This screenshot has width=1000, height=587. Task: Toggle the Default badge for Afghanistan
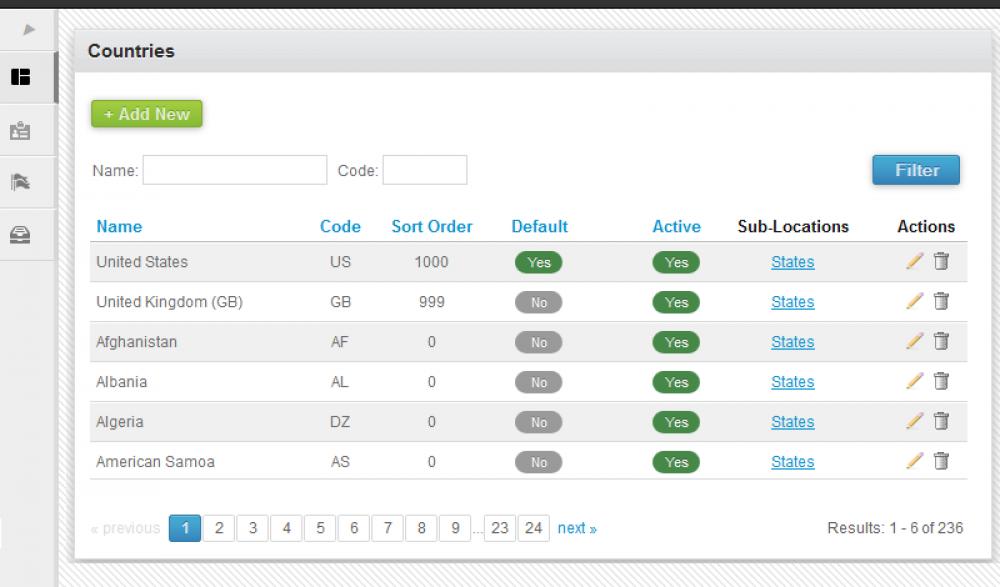(538, 342)
